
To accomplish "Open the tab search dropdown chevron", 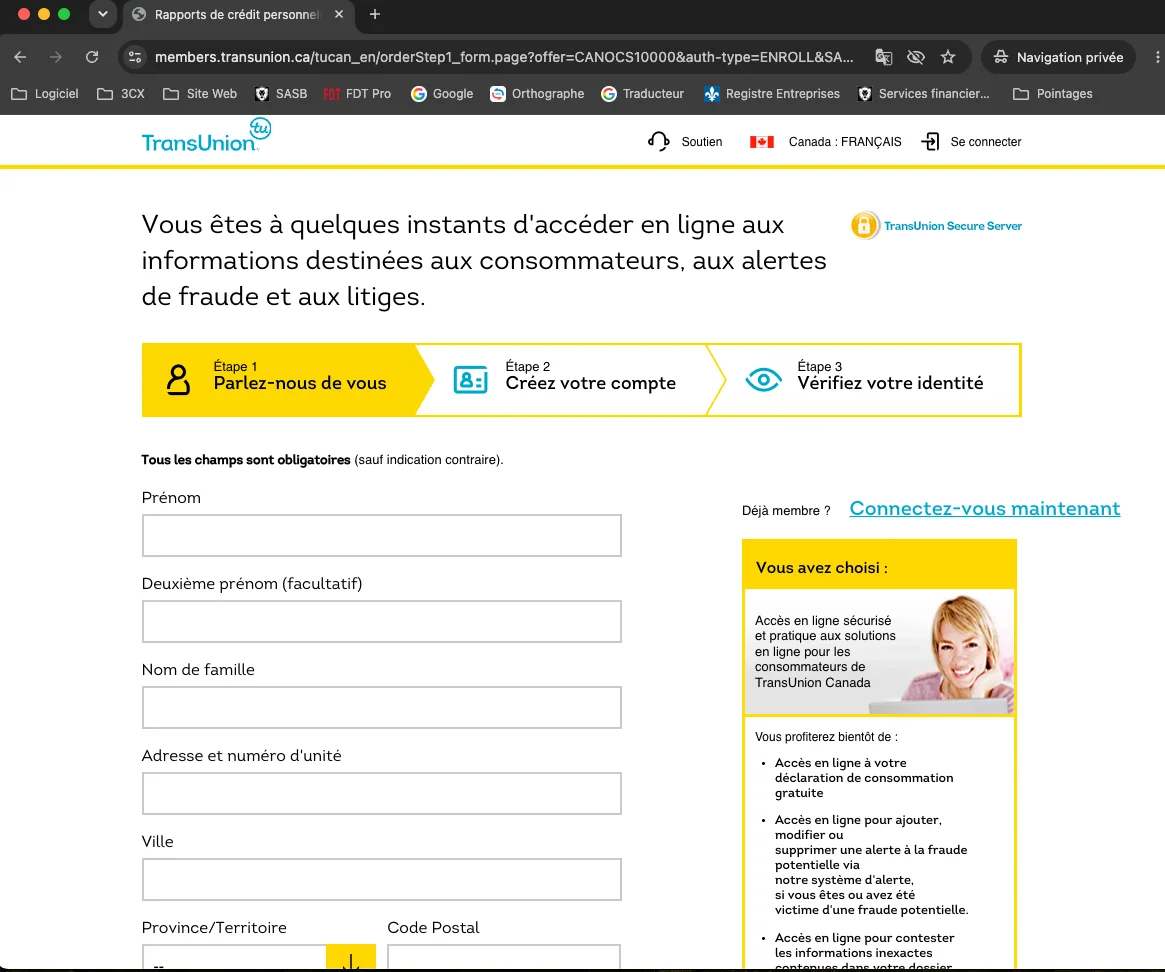I will 103,14.
